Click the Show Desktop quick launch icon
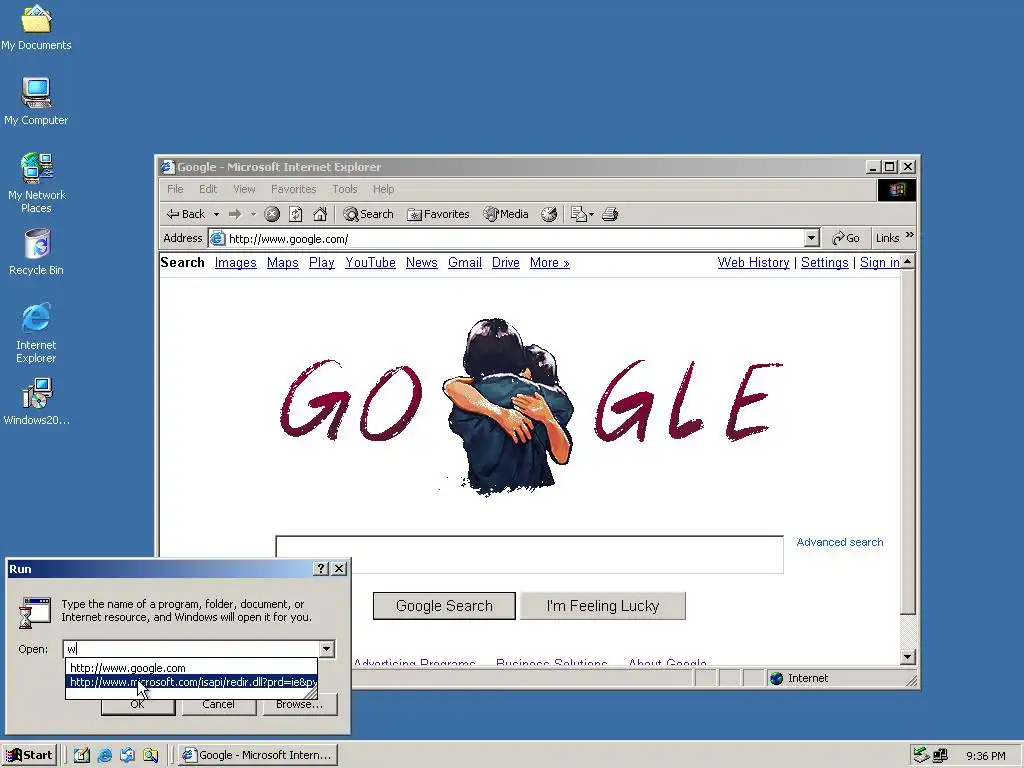 click(x=82, y=755)
